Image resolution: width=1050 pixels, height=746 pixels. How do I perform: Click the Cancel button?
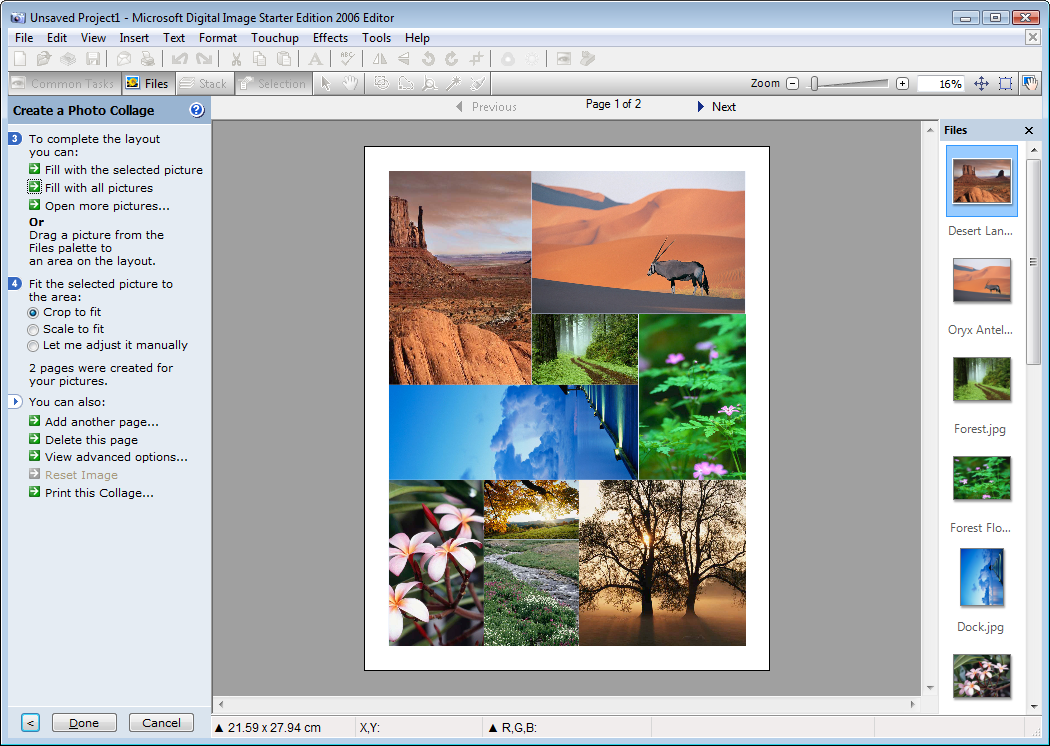click(161, 723)
